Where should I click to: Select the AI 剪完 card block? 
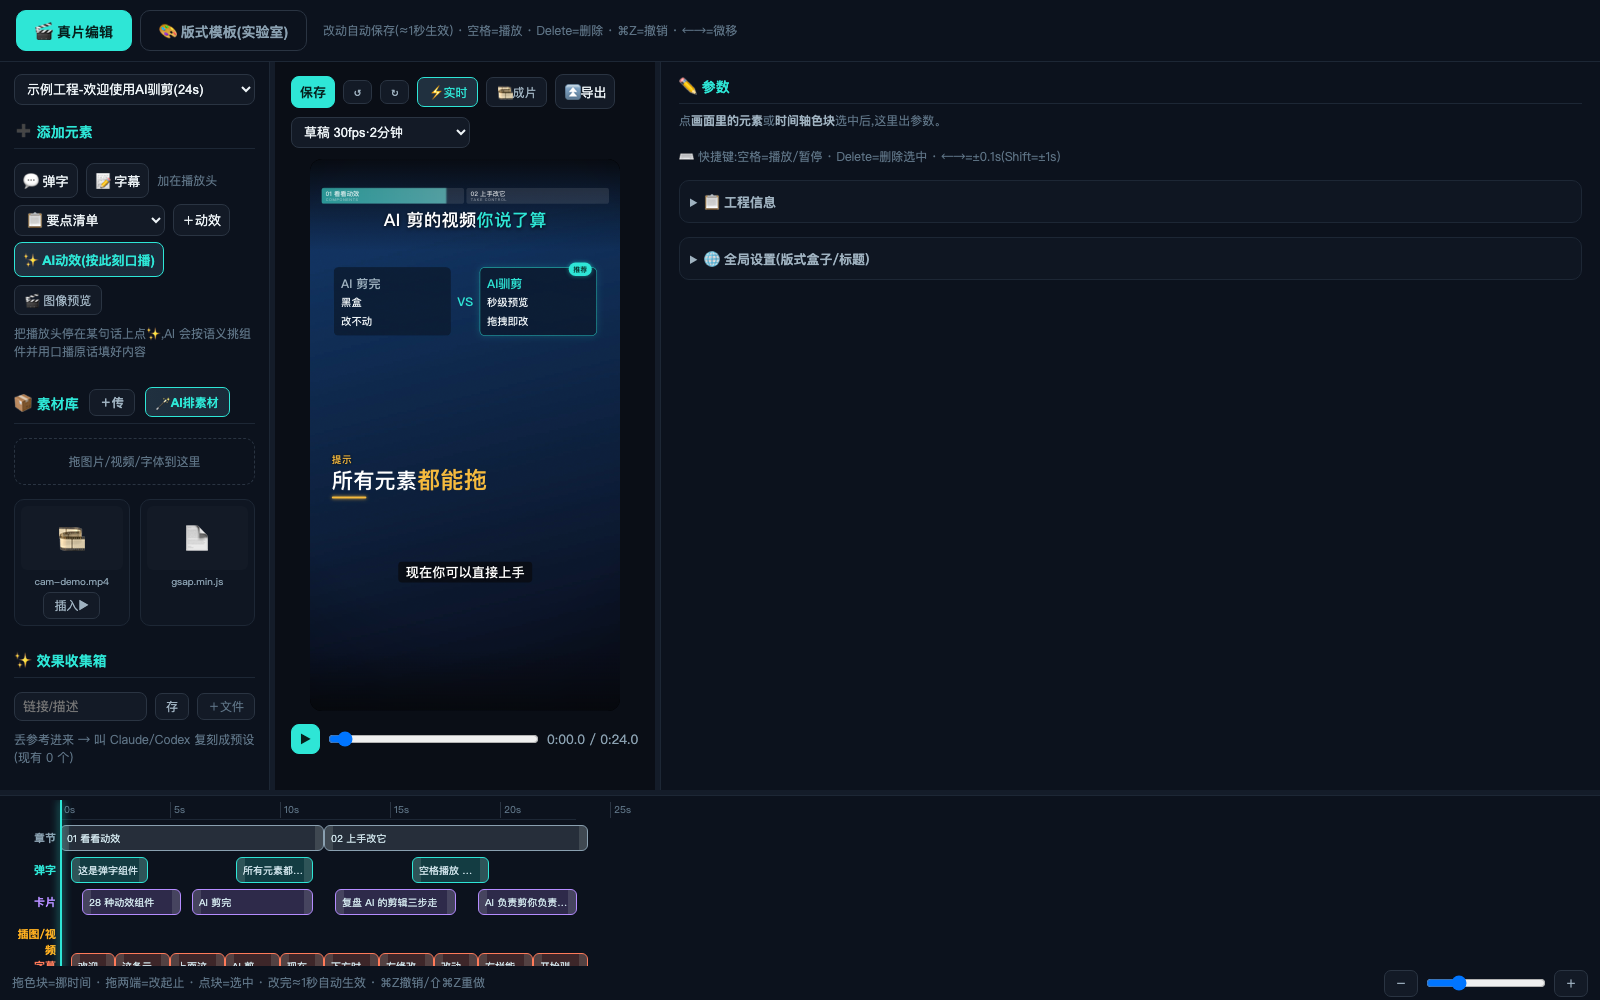252,902
